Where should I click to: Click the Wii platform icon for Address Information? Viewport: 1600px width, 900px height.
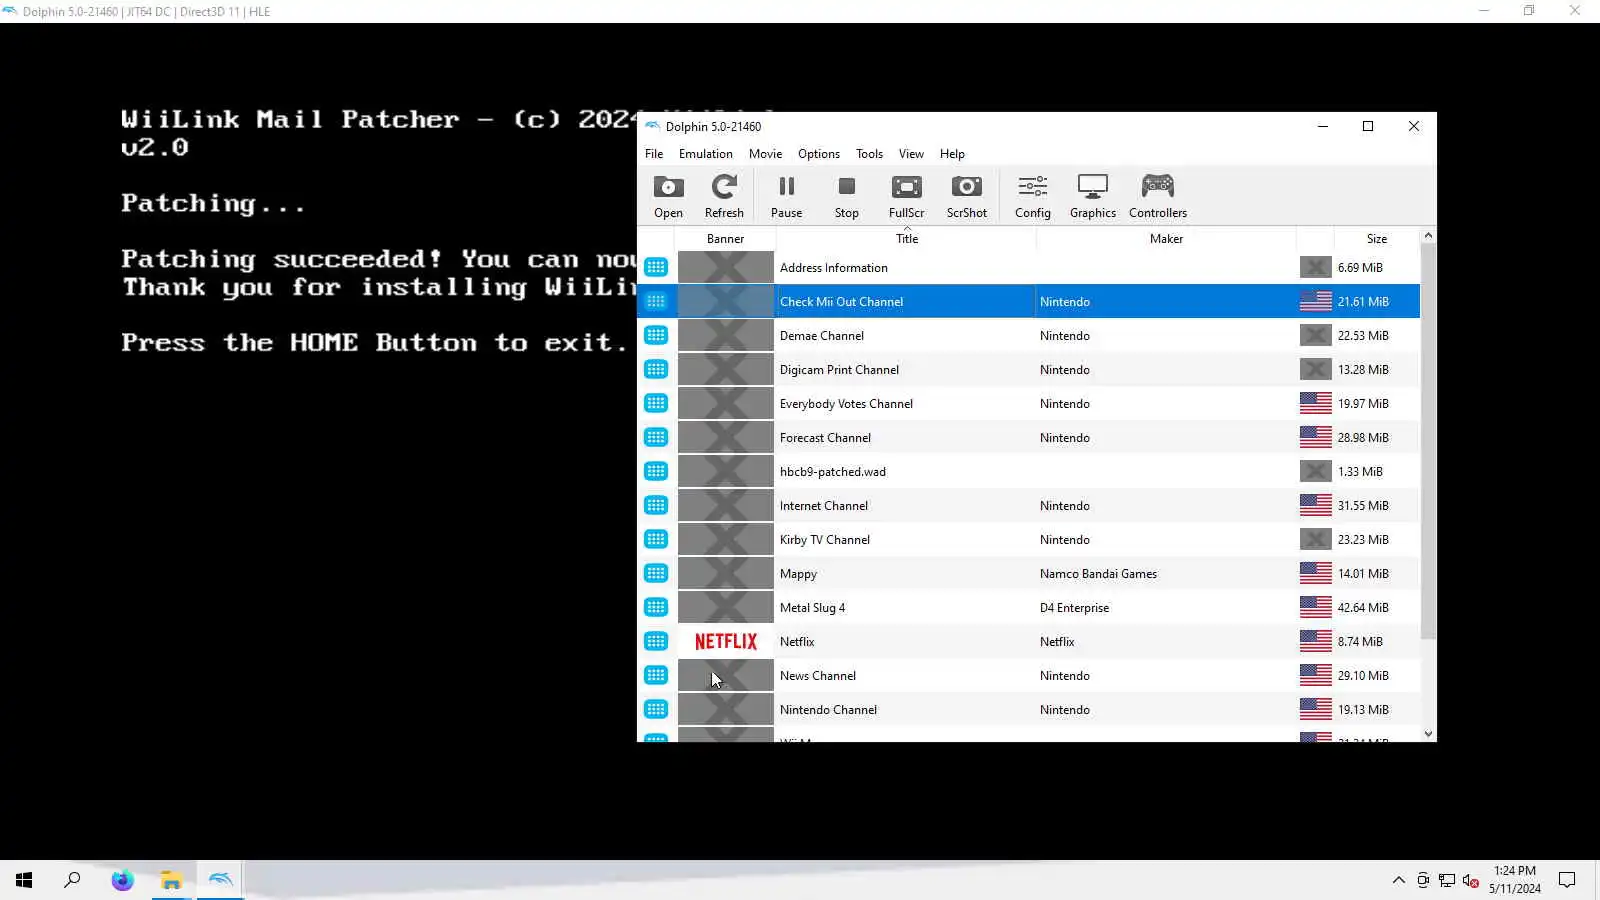tap(656, 267)
